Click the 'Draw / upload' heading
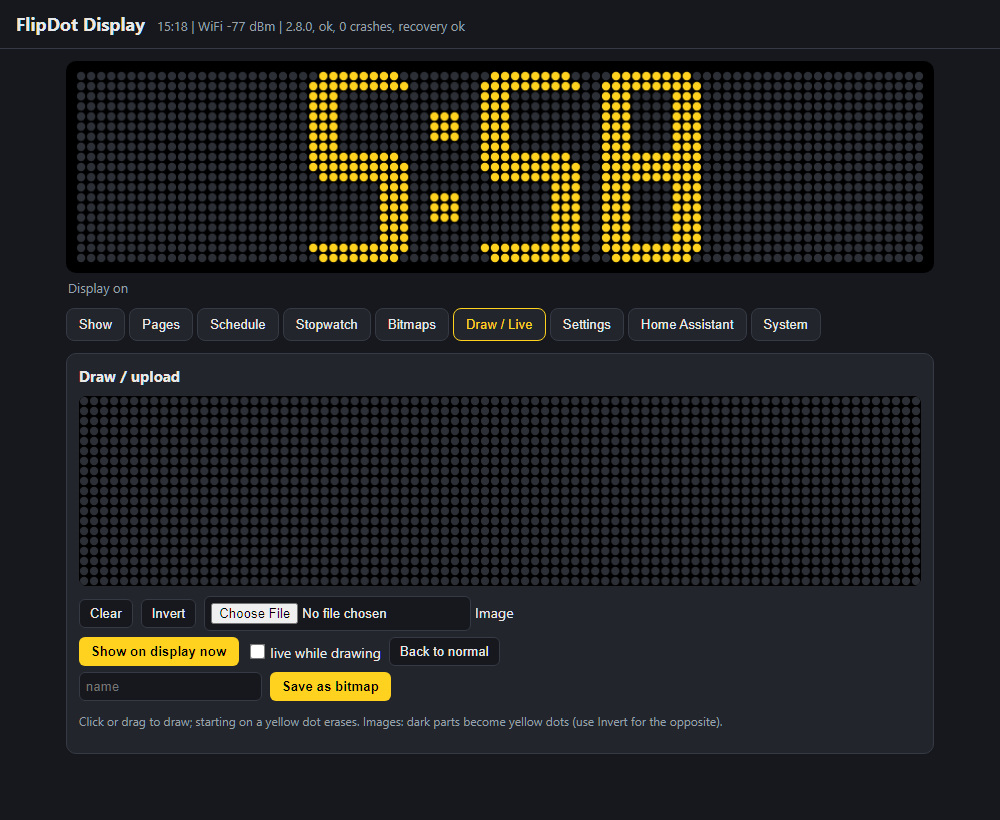 click(x=129, y=377)
